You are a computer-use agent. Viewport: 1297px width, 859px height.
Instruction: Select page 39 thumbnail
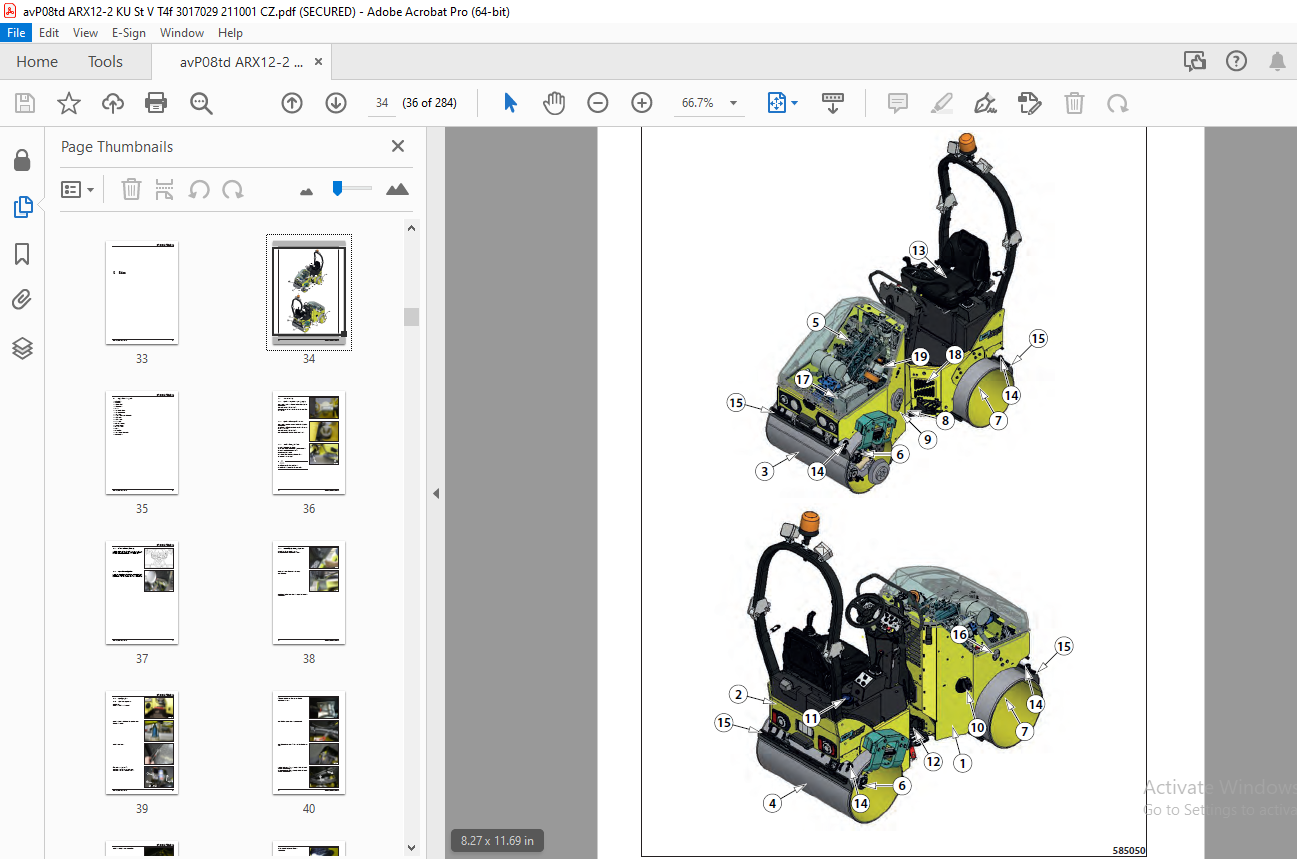coord(142,742)
